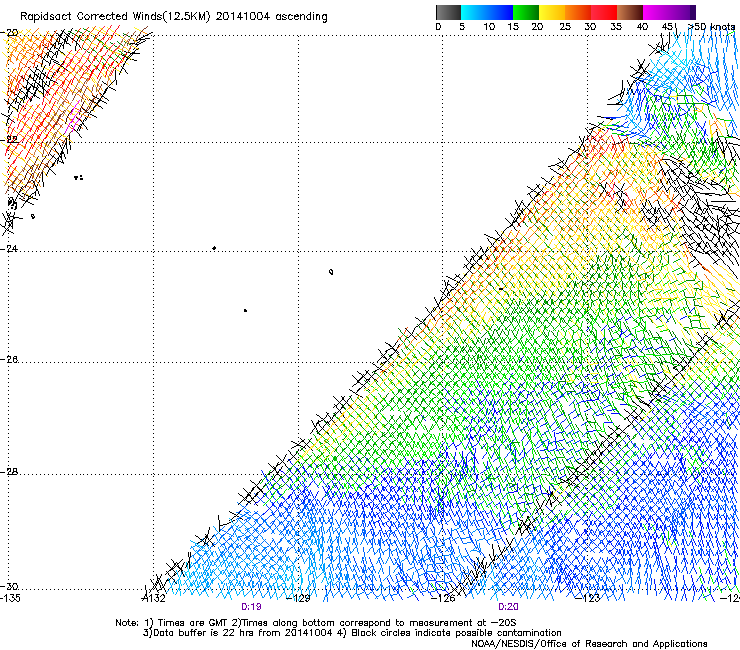Image resolution: width=740 pixels, height=650 pixels.
Task: Click the '25' label on the speed legend
Action: click(x=565, y=27)
